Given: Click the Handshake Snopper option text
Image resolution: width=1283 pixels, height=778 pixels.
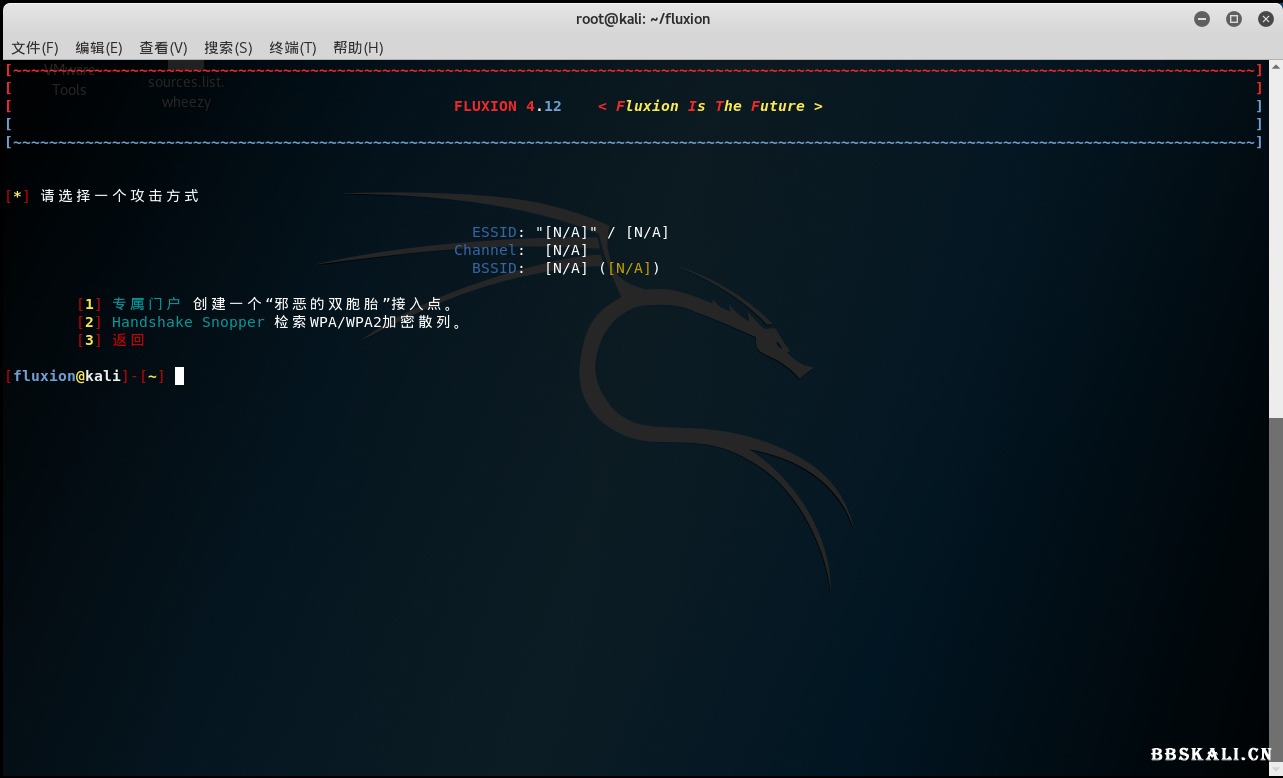Looking at the screenshot, I should click(188, 322).
